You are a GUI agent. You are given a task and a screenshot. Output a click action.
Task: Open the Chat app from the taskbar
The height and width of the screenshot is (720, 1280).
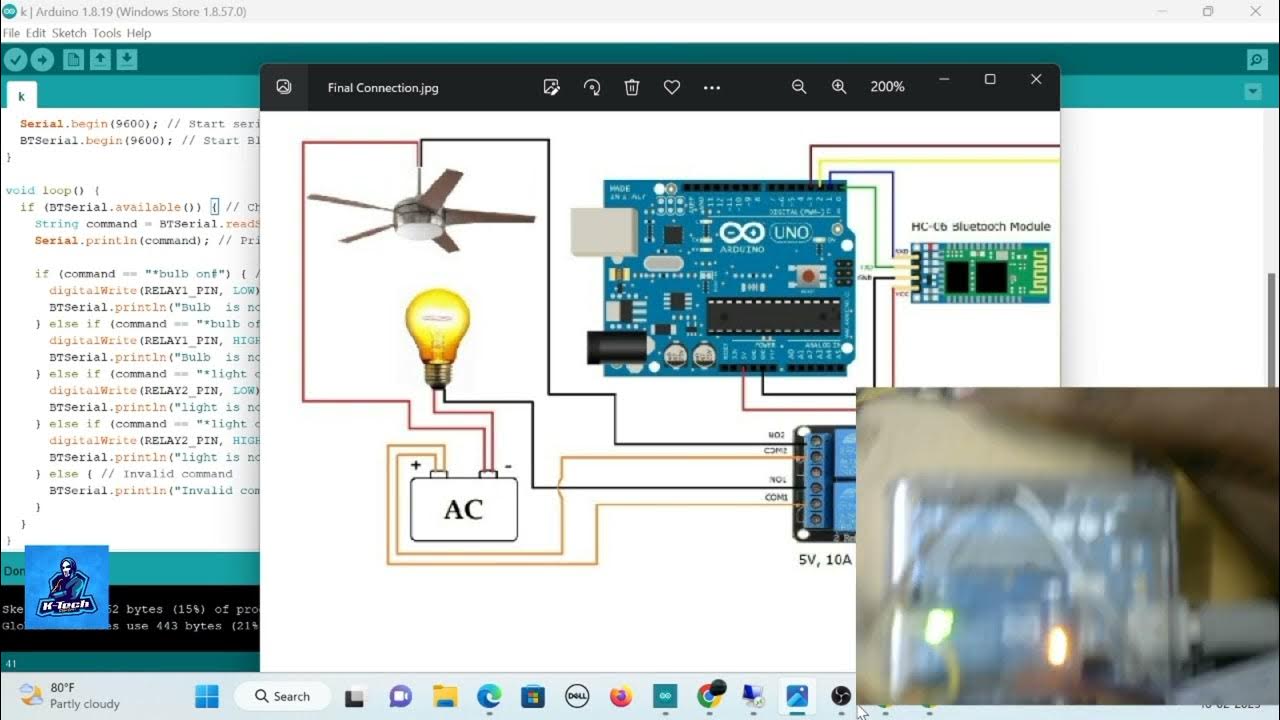400,696
